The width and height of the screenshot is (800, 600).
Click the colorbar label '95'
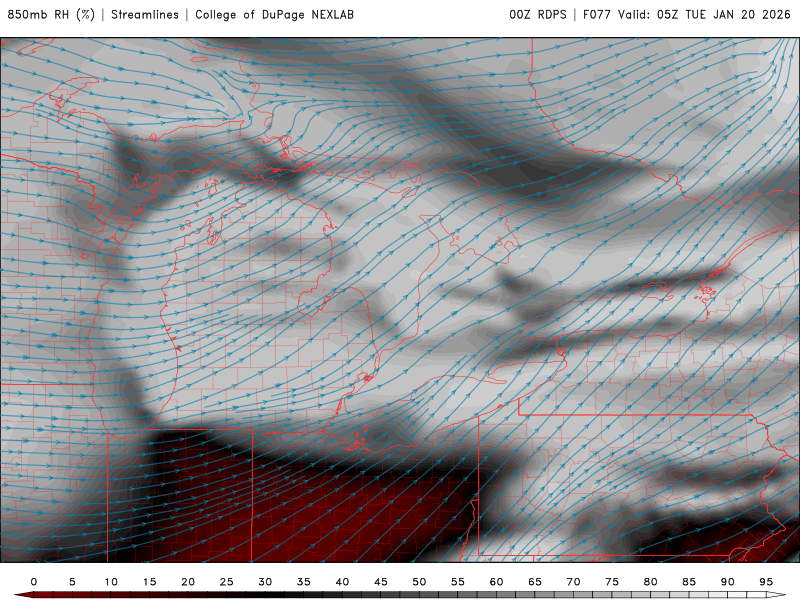[x=766, y=582]
